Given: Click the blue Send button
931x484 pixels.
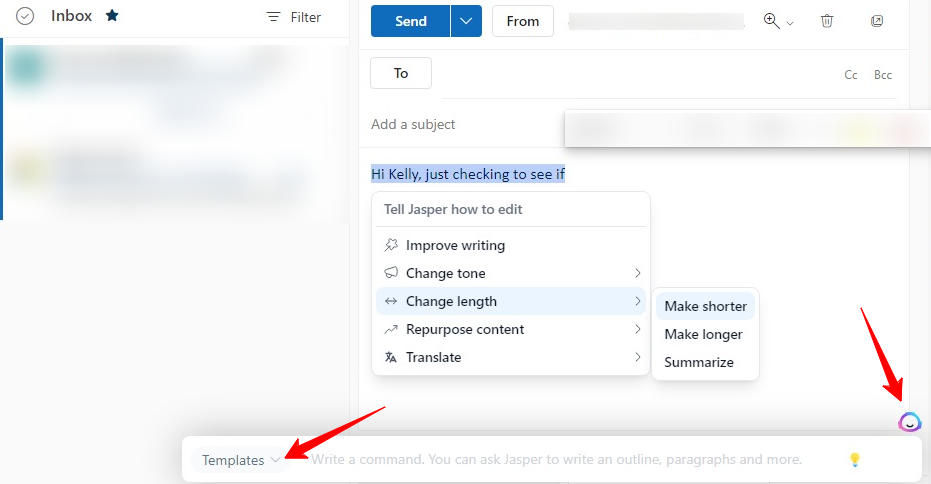Looking at the screenshot, I should pos(410,21).
